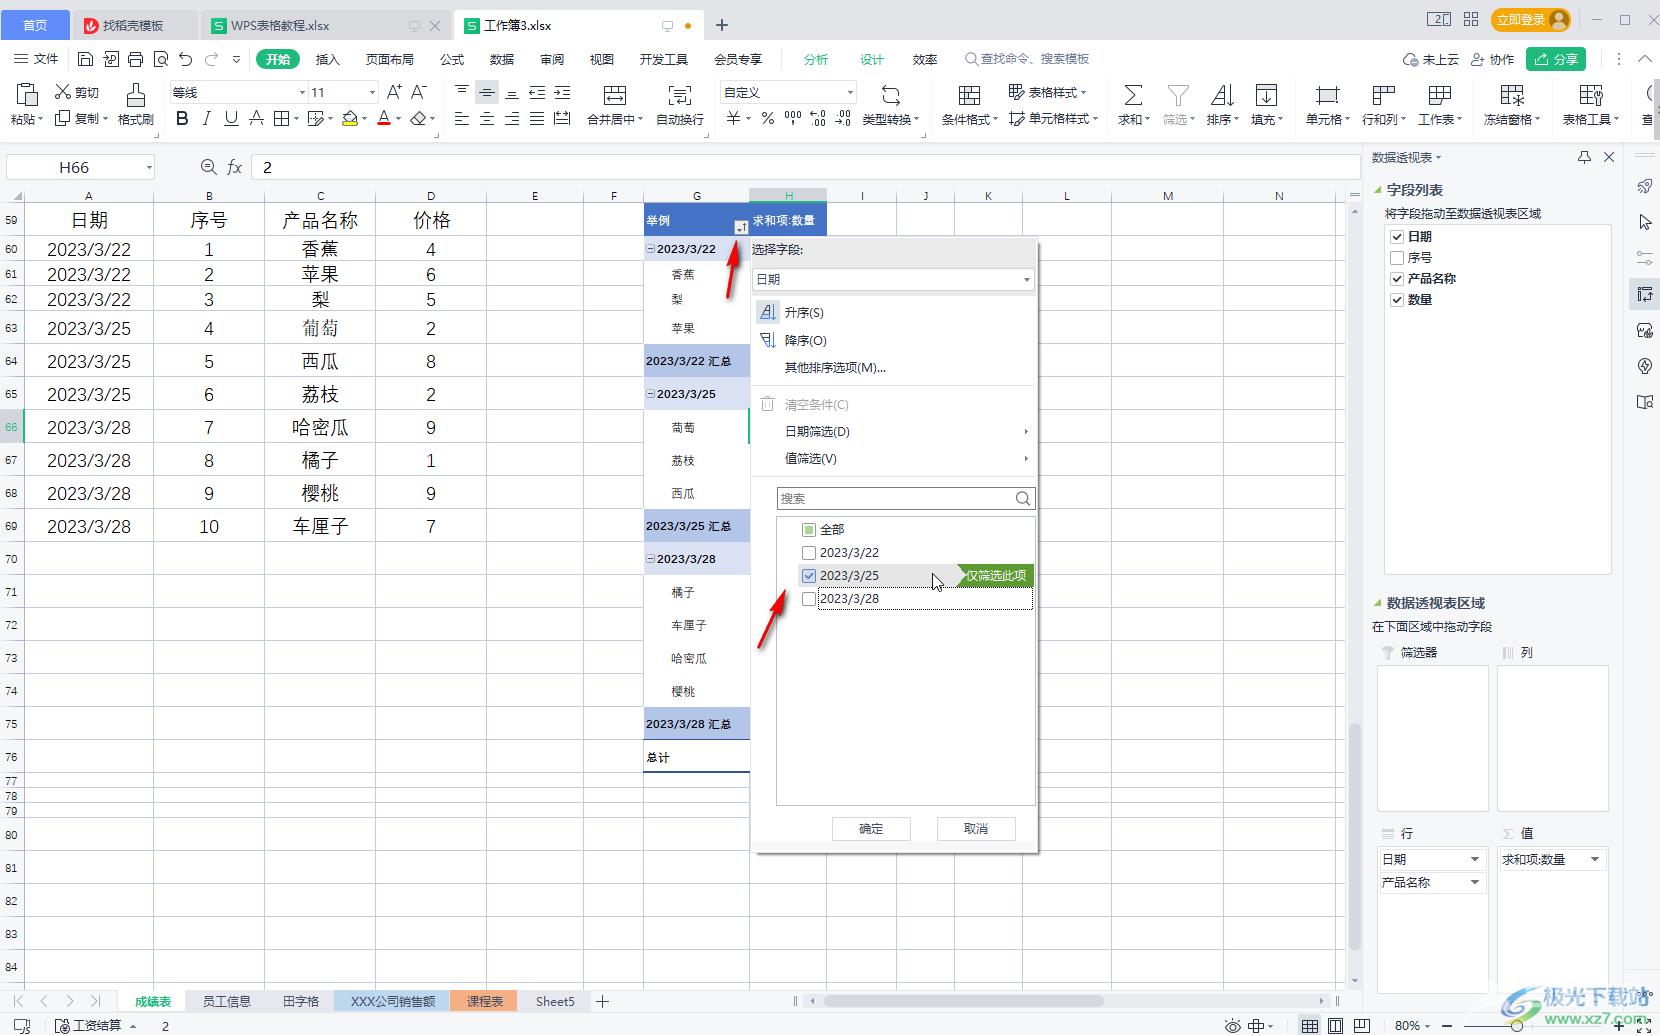Click the Cut scissors icon
The height and width of the screenshot is (1035, 1660).
pyautogui.click(x=63, y=92)
